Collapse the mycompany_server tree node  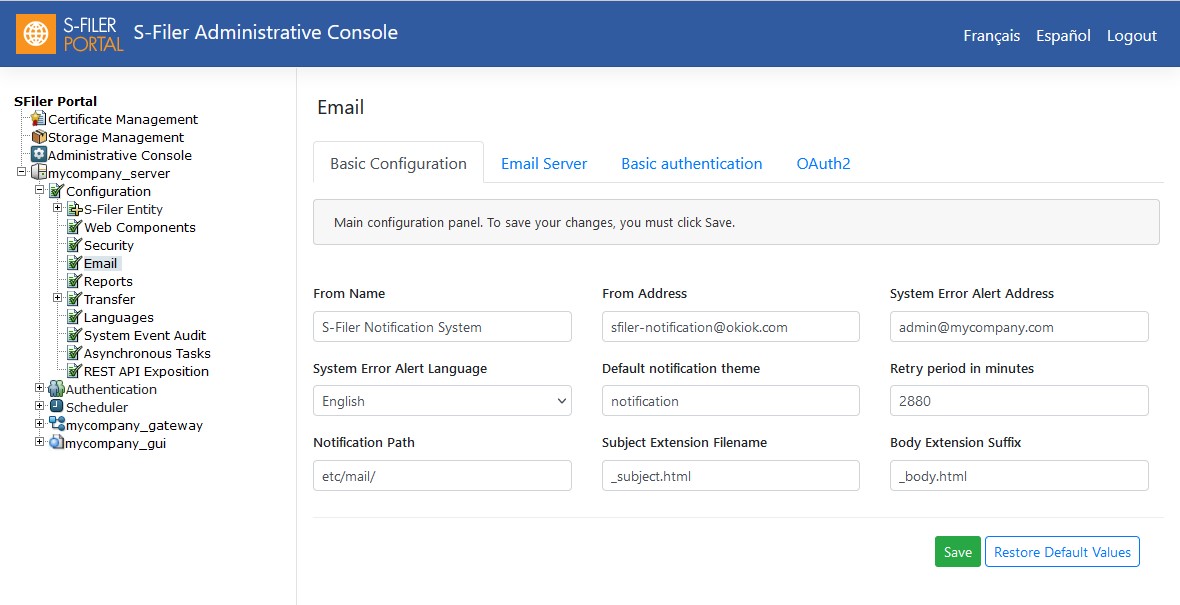pyautogui.click(x=21, y=172)
